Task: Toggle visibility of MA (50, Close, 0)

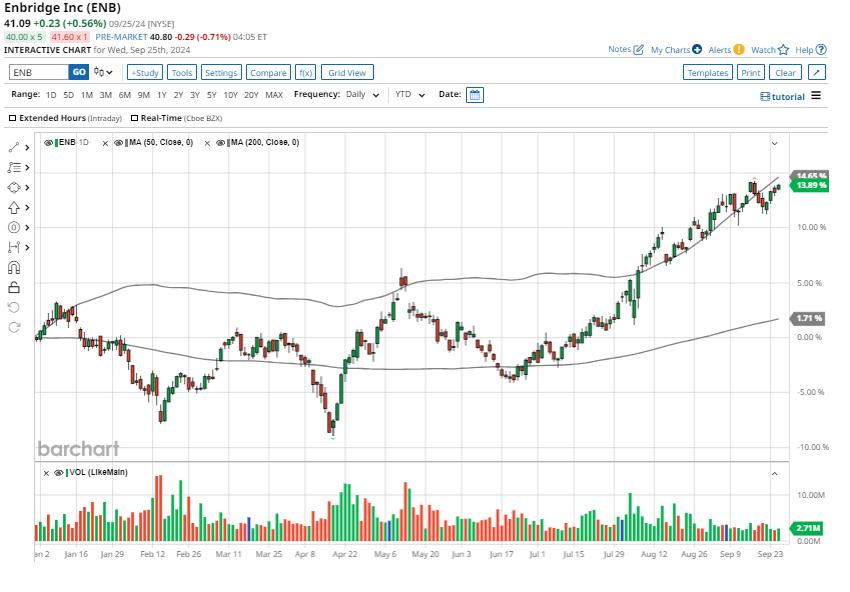Action: pyautogui.click(x=119, y=143)
